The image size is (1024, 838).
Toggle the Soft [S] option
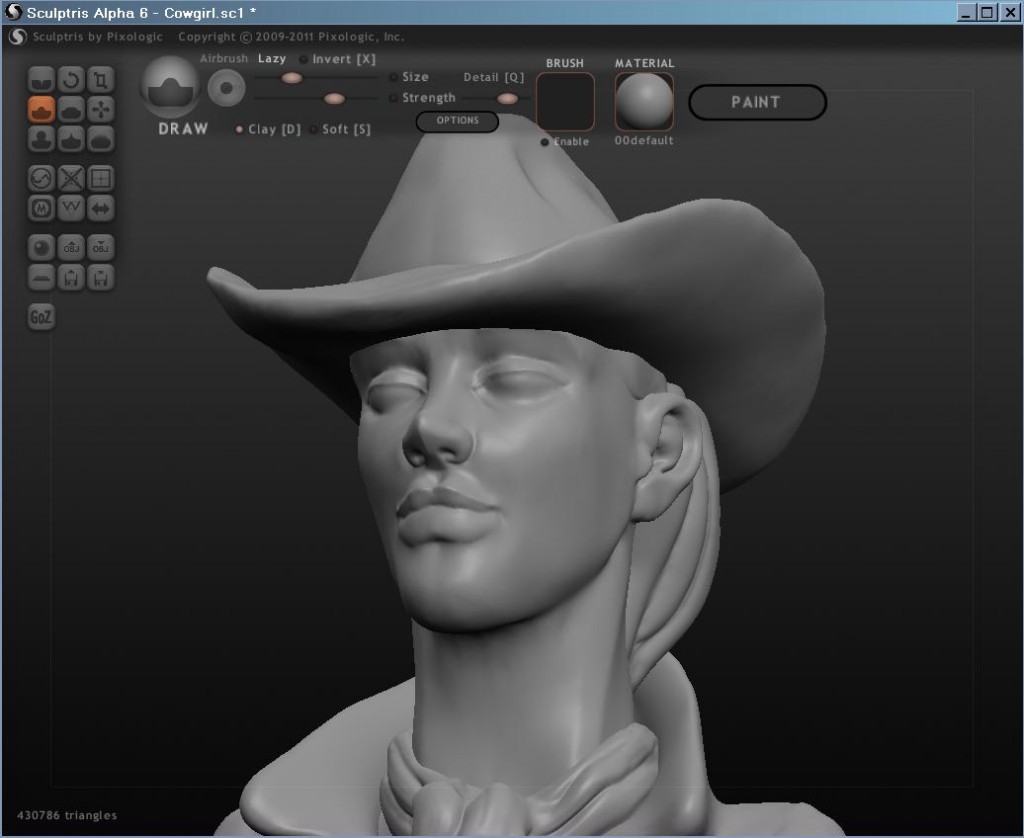tap(313, 129)
